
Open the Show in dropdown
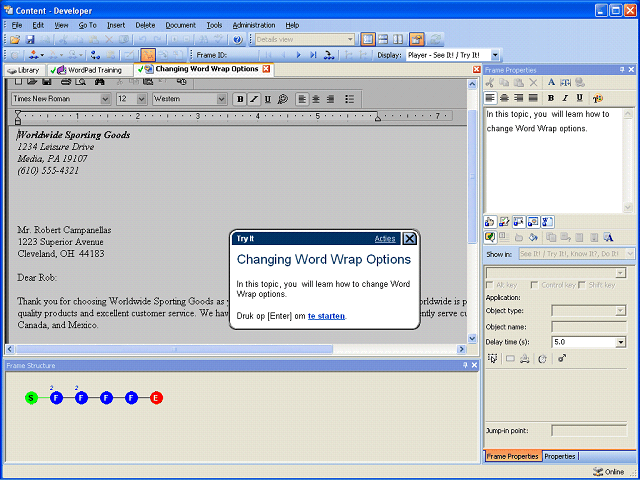tap(630, 253)
